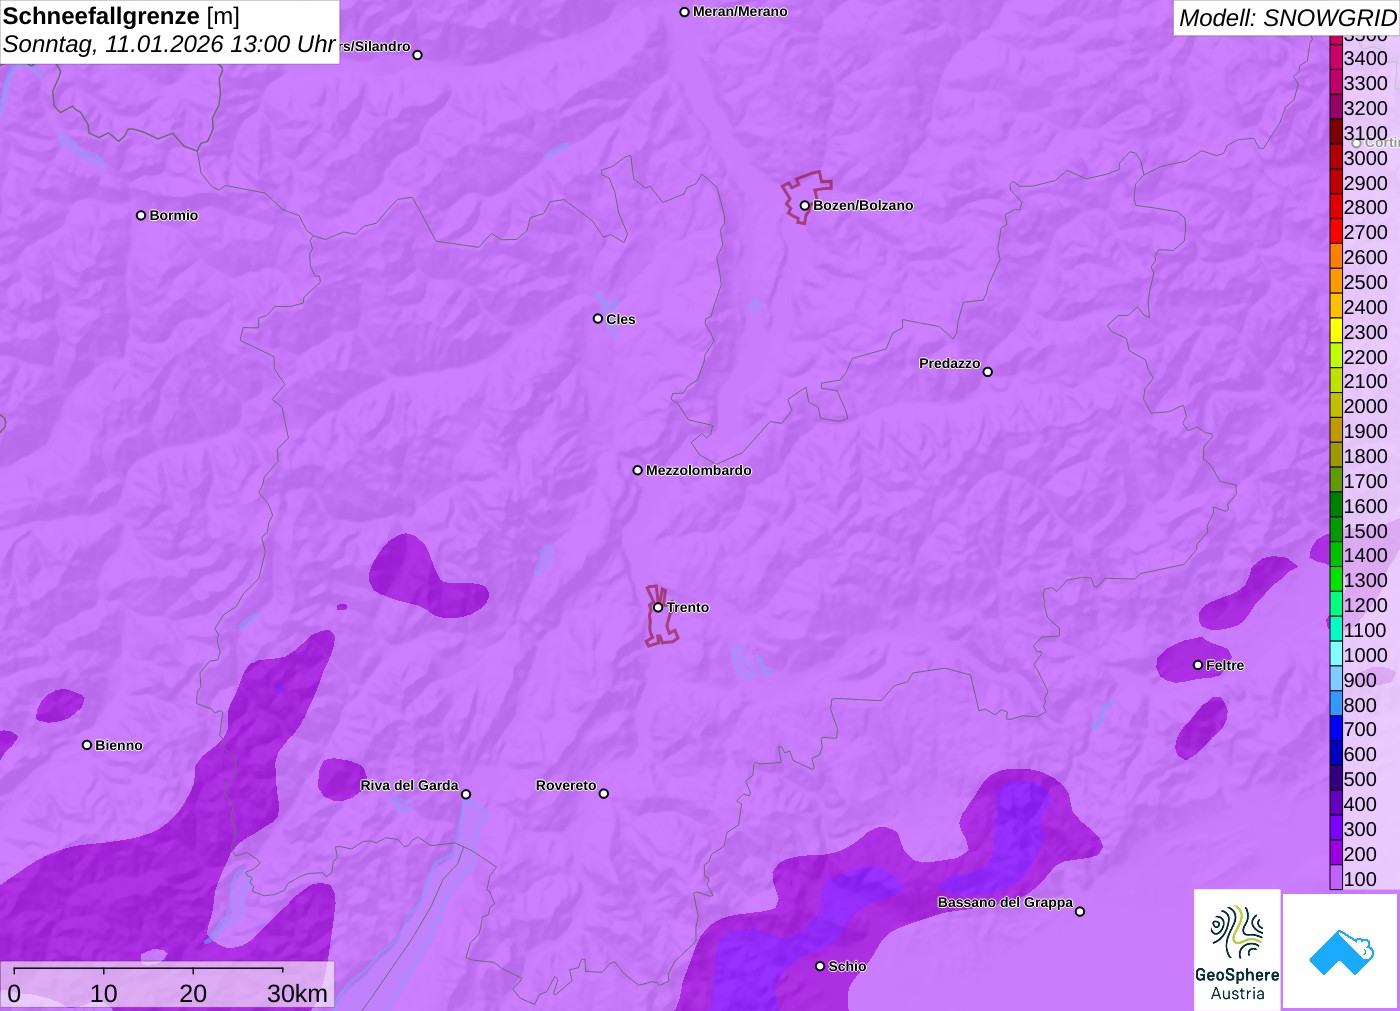
Task: Click the Trento label text
Action: 688,607
